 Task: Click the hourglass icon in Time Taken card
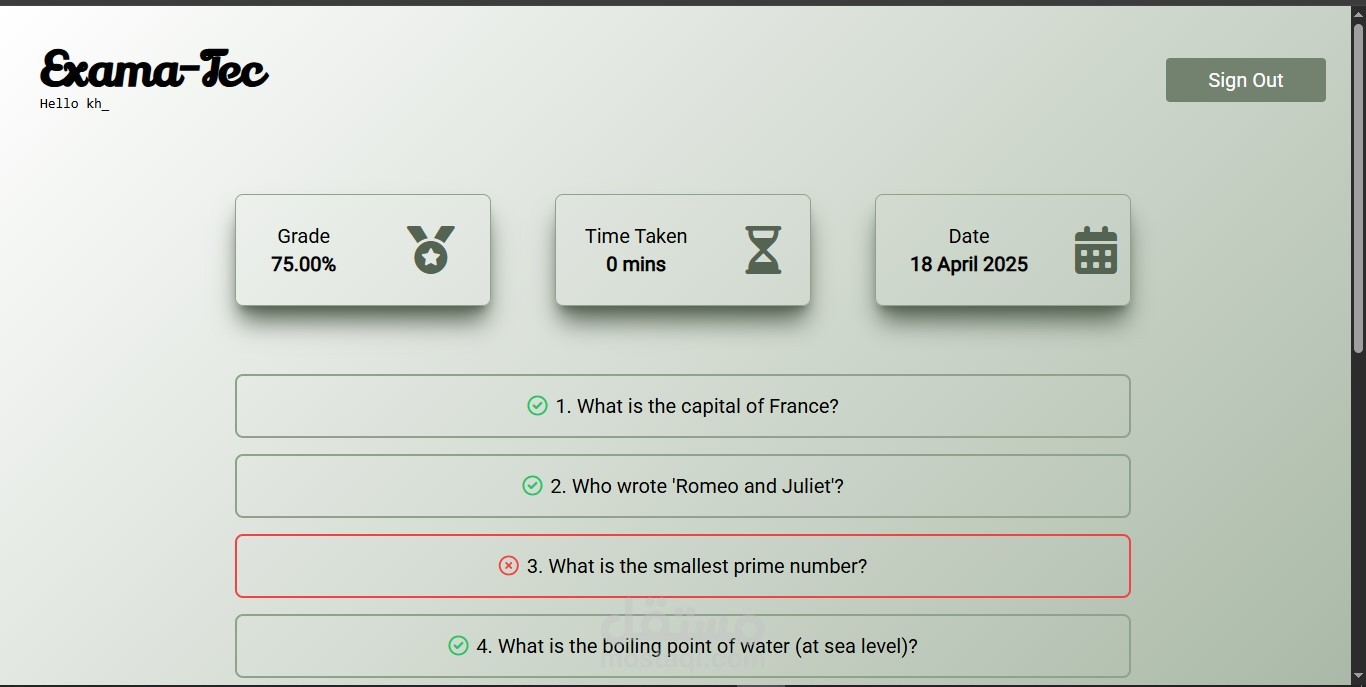[x=763, y=249]
